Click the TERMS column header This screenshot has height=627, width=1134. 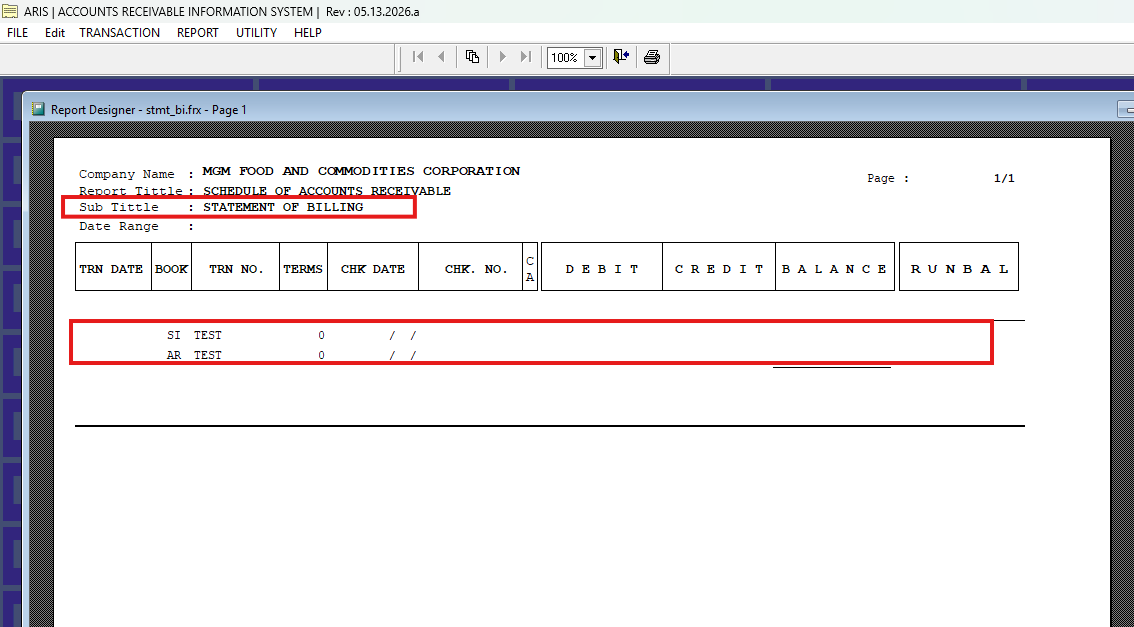[x=303, y=267]
